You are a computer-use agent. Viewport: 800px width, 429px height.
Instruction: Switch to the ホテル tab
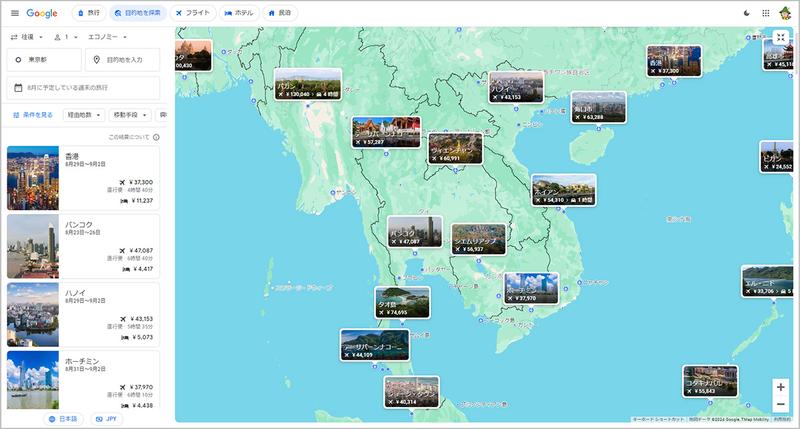click(239, 13)
